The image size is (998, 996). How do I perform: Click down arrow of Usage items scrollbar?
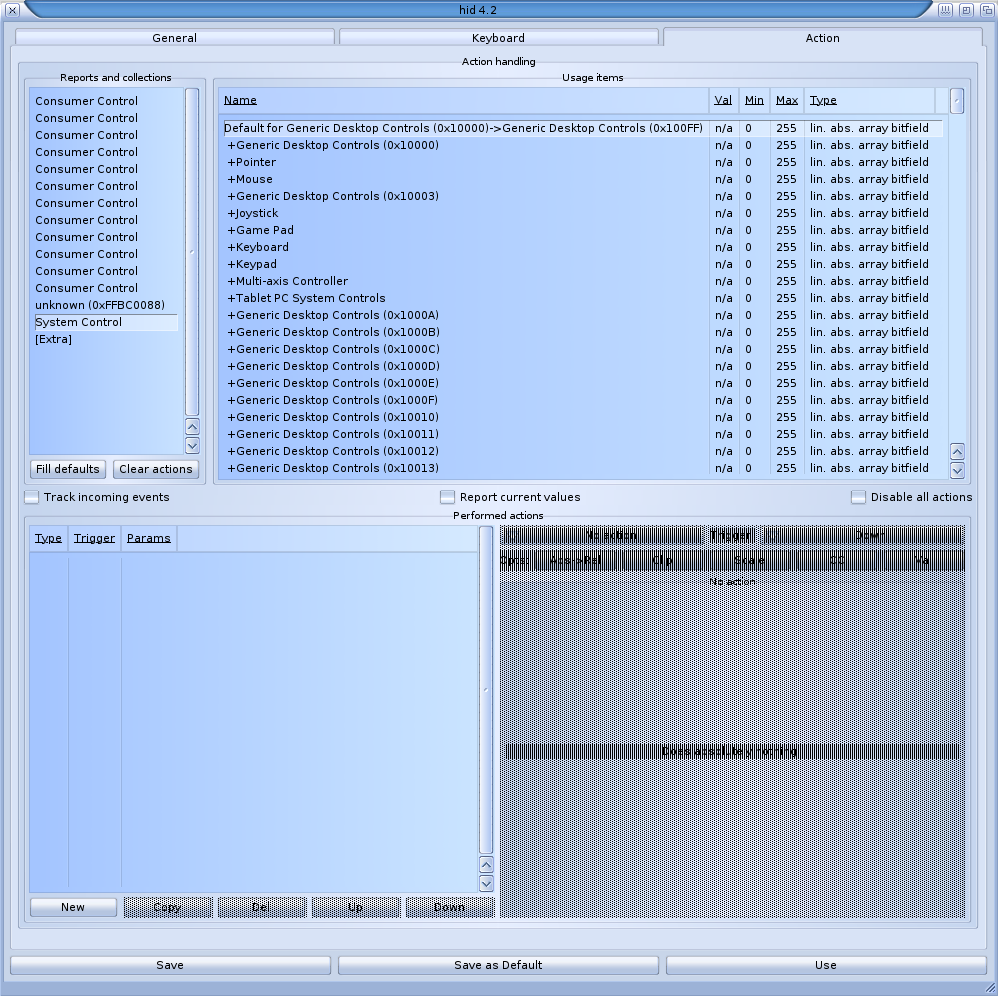click(x=957, y=469)
